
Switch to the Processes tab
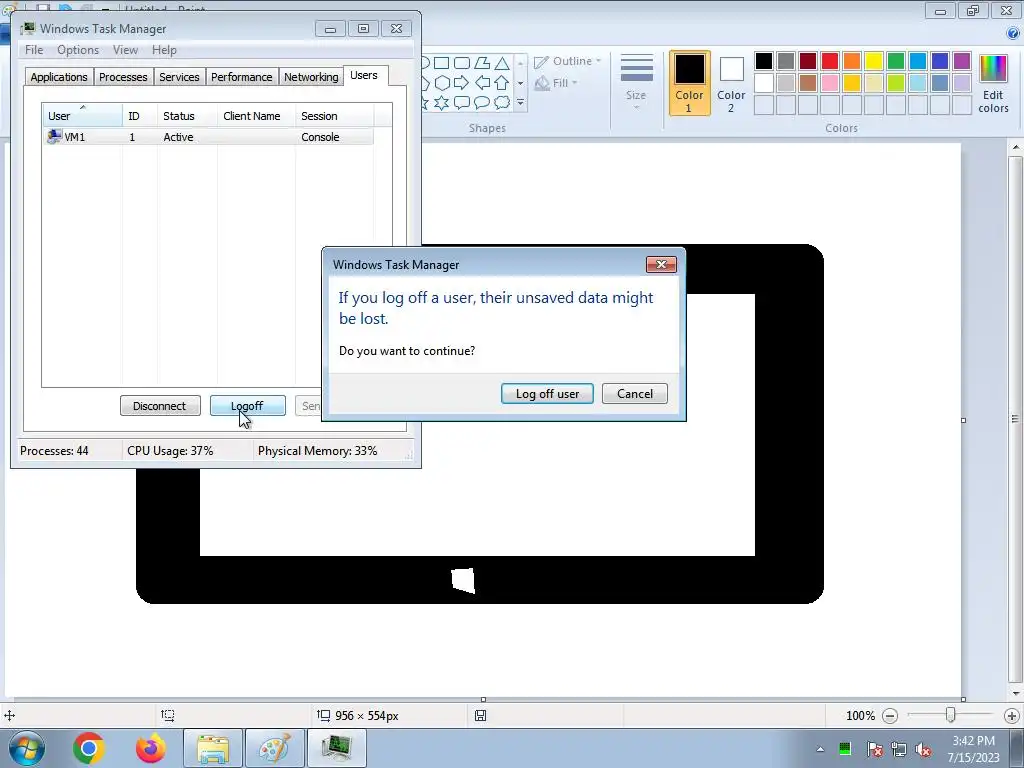pyautogui.click(x=123, y=77)
